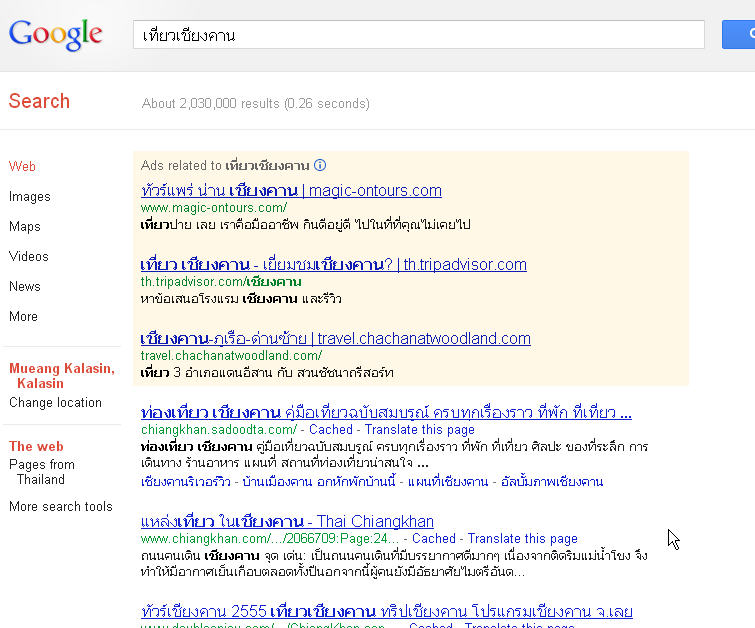Open ทัวร์เชียงคาน 2555 result title
755x628 pixels.
(x=387, y=612)
